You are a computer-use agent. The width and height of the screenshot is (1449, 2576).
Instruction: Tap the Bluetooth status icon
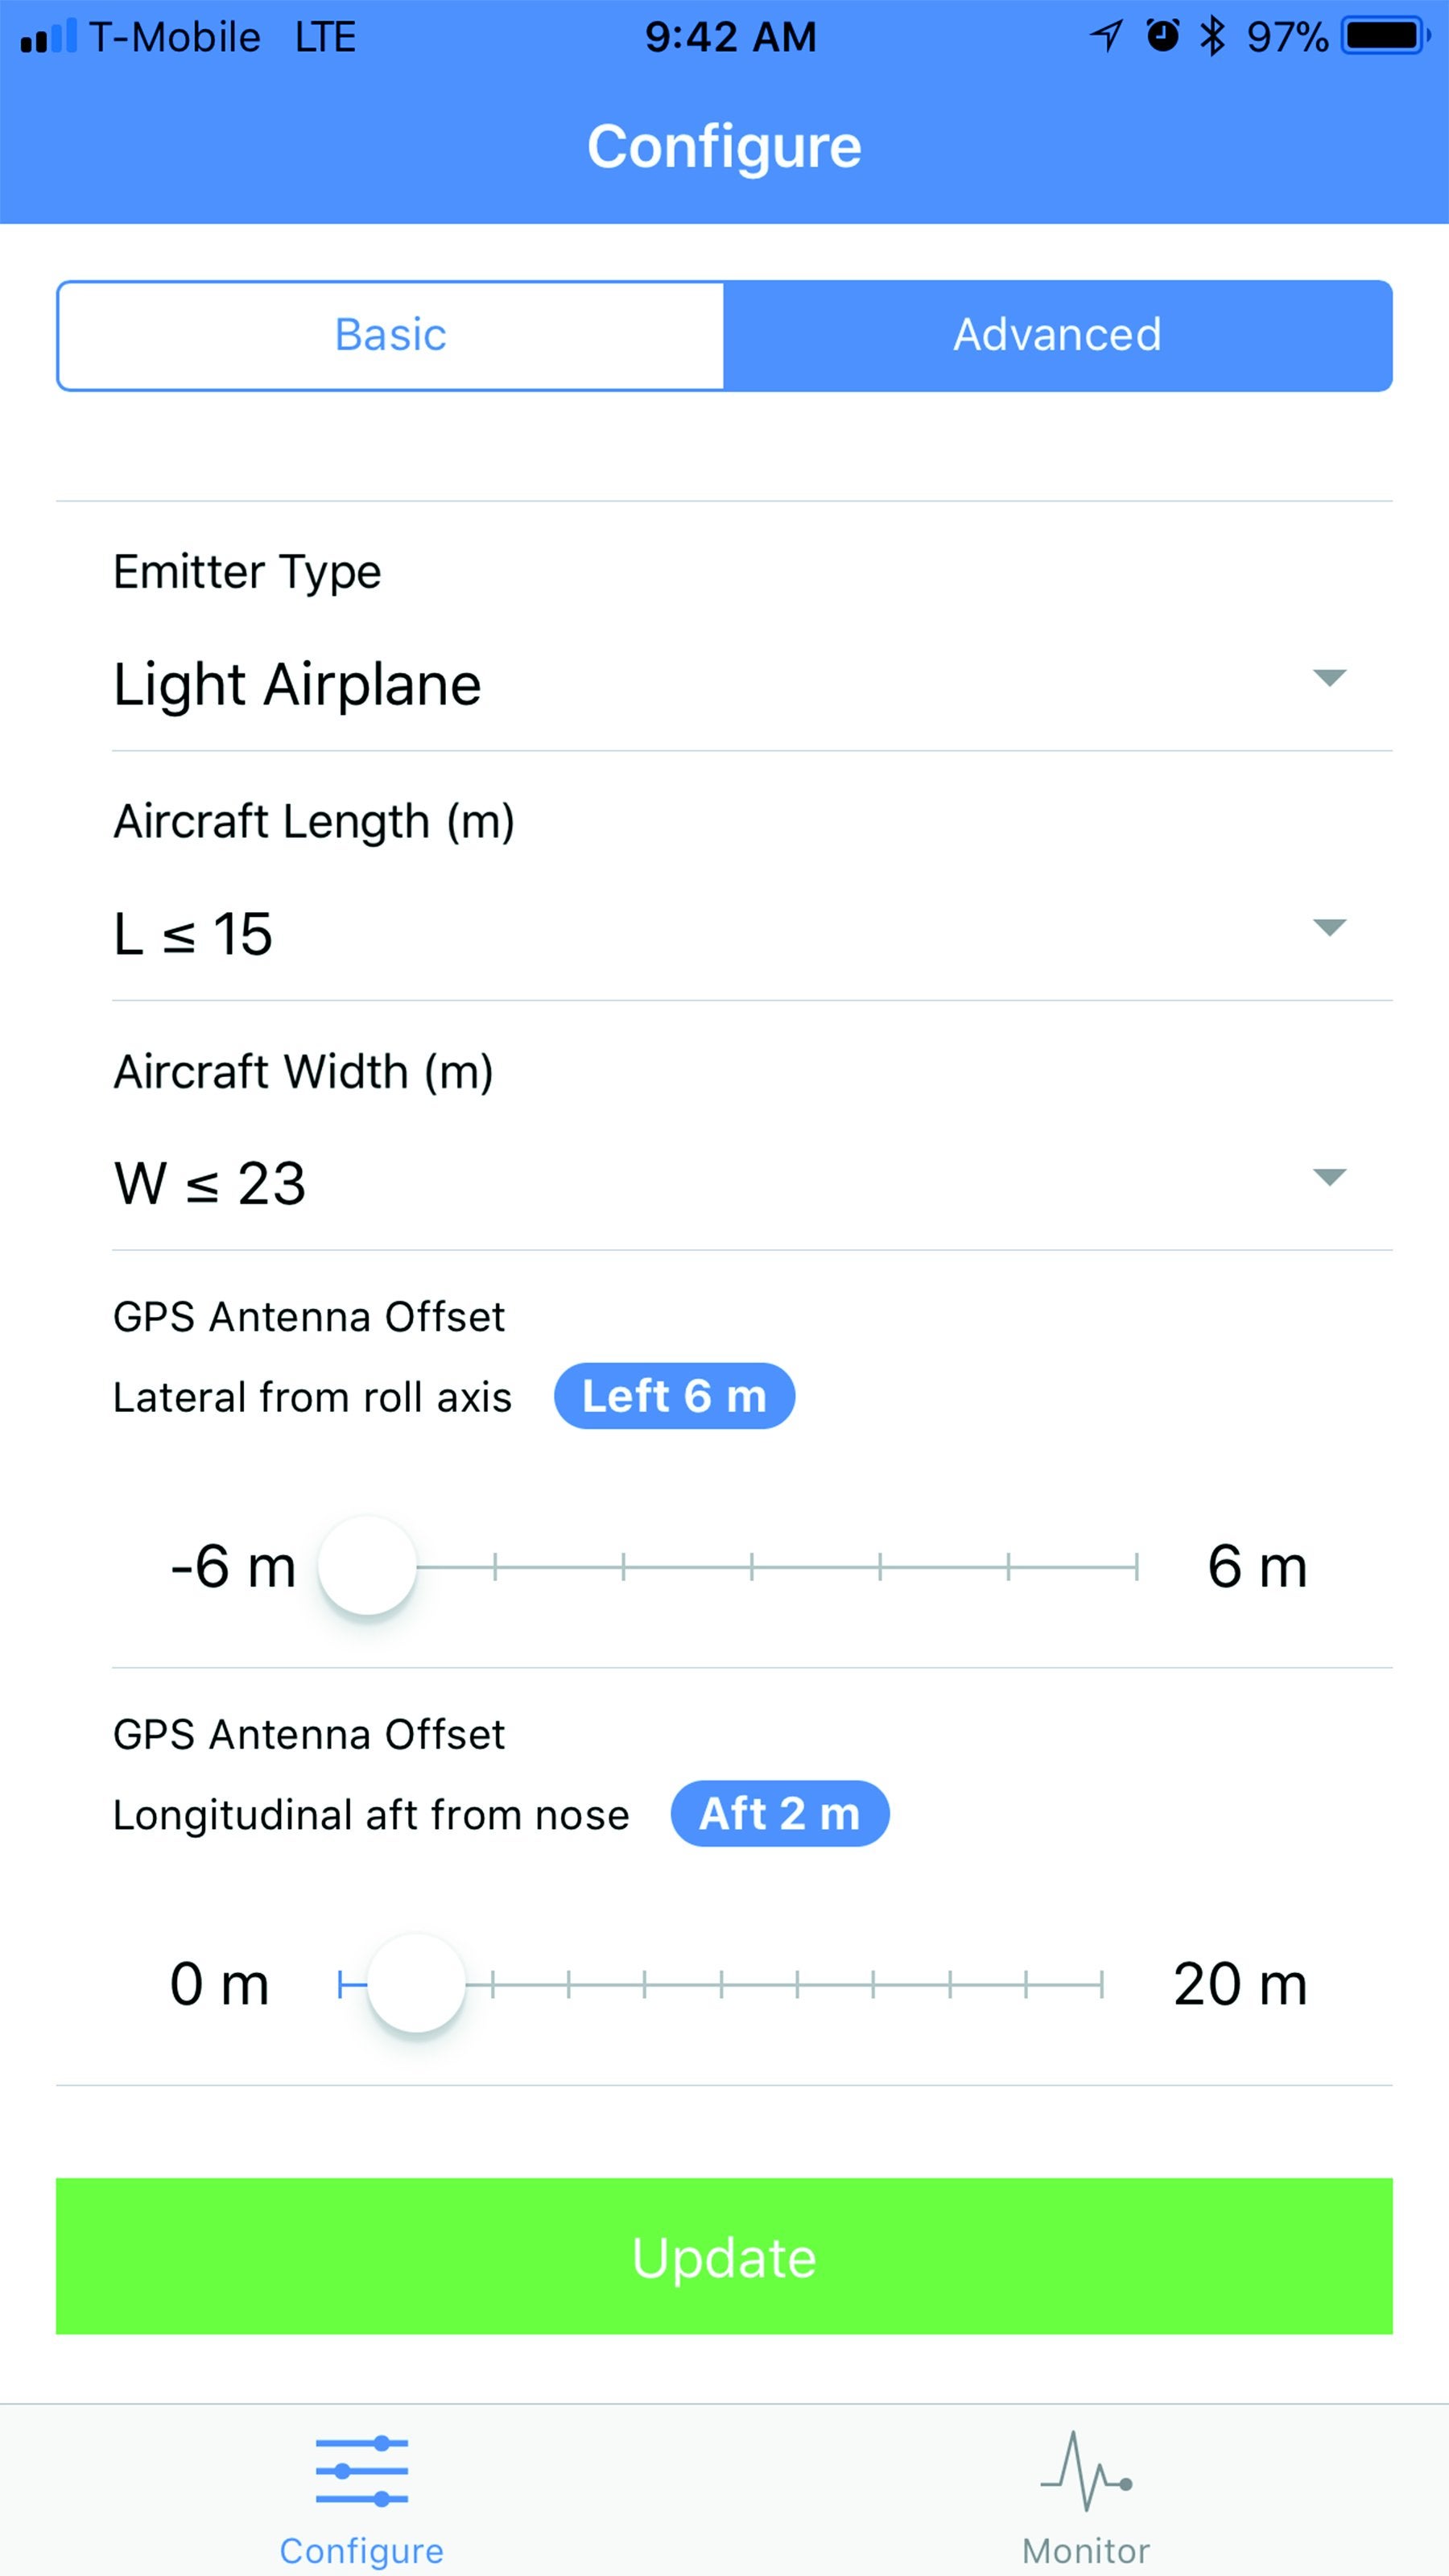(x=1212, y=37)
